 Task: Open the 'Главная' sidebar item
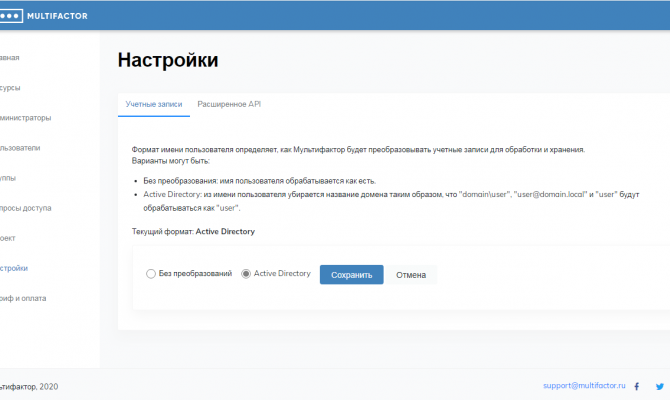[x=9, y=58]
